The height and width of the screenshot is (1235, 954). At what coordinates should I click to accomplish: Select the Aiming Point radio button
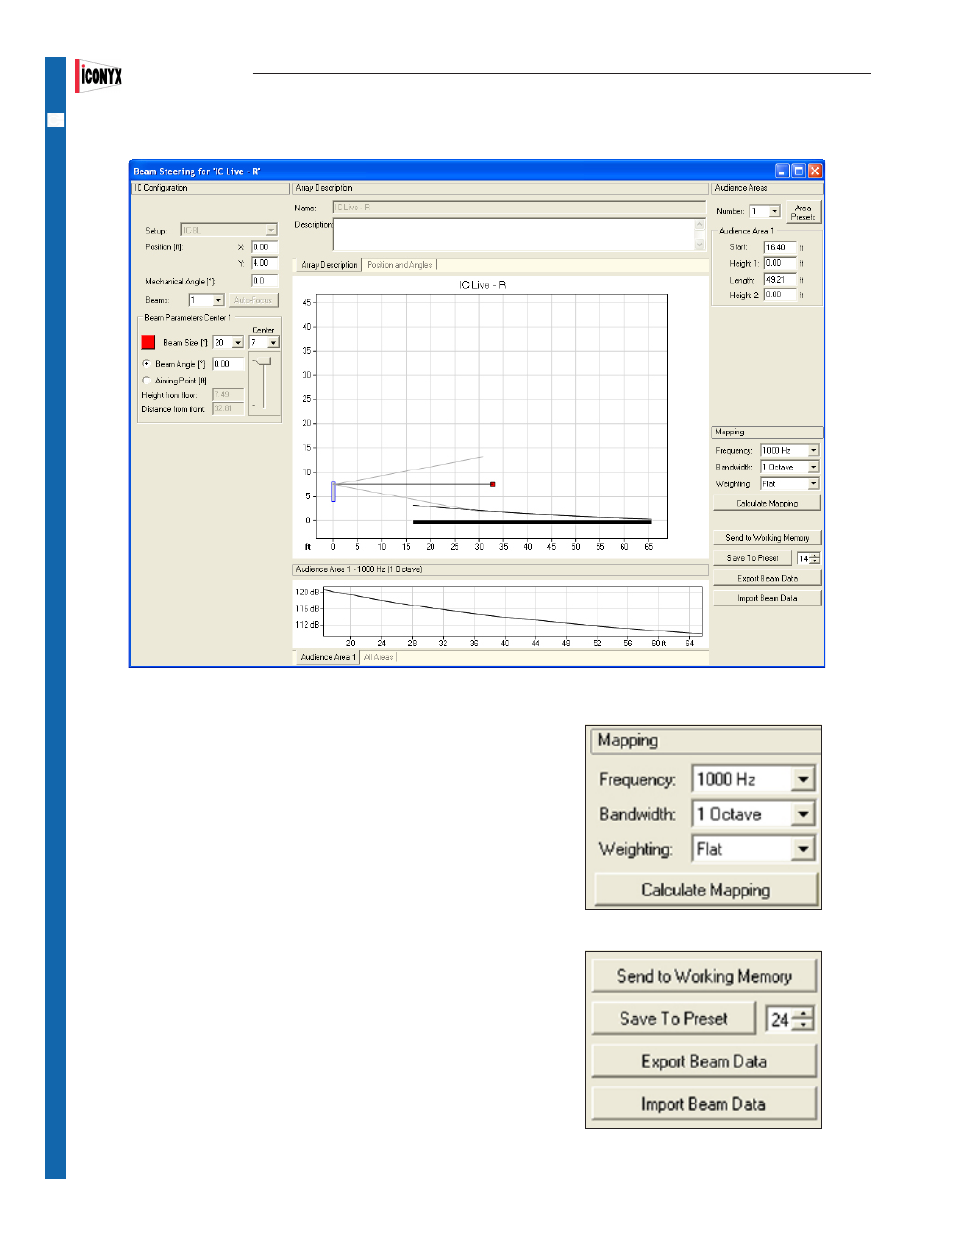pos(147,380)
